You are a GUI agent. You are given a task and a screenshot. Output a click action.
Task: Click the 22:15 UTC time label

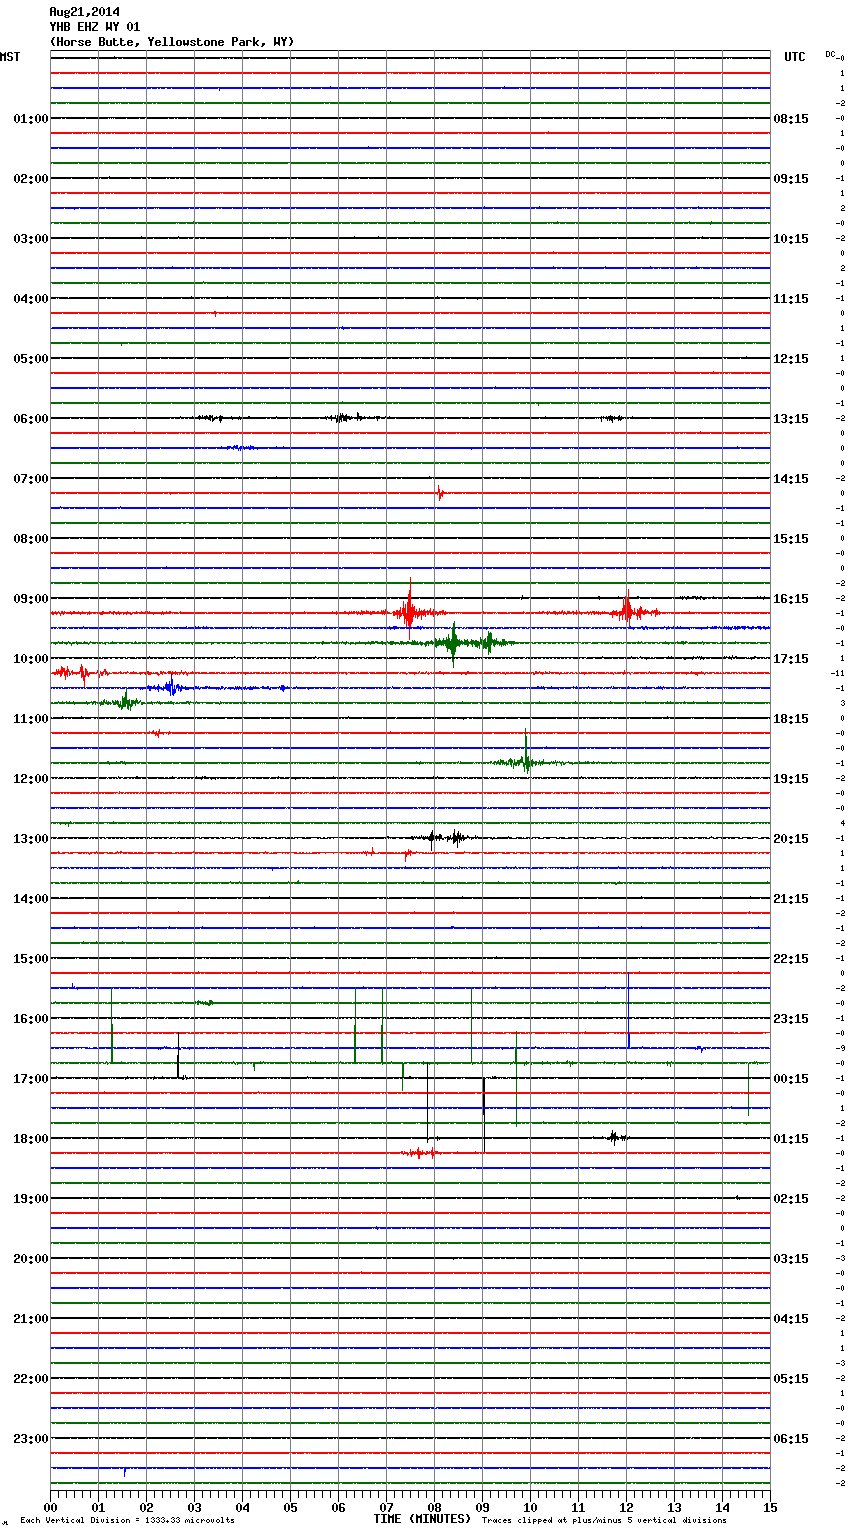(791, 959)
